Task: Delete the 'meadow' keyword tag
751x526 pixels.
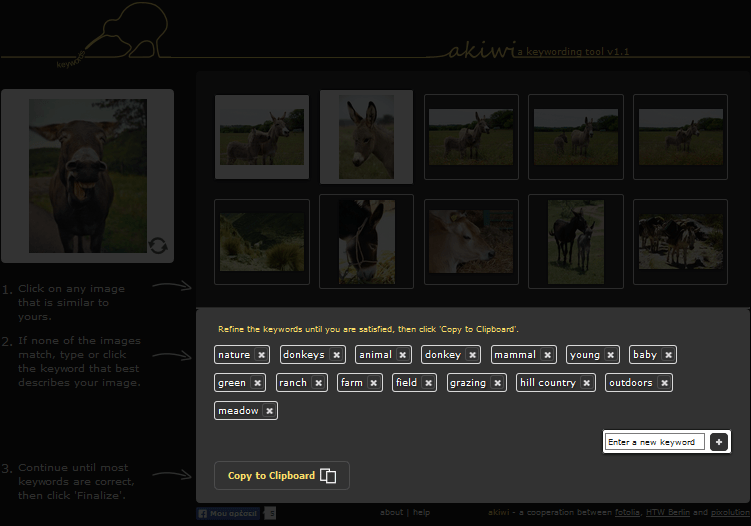Action: pos(270,411)
